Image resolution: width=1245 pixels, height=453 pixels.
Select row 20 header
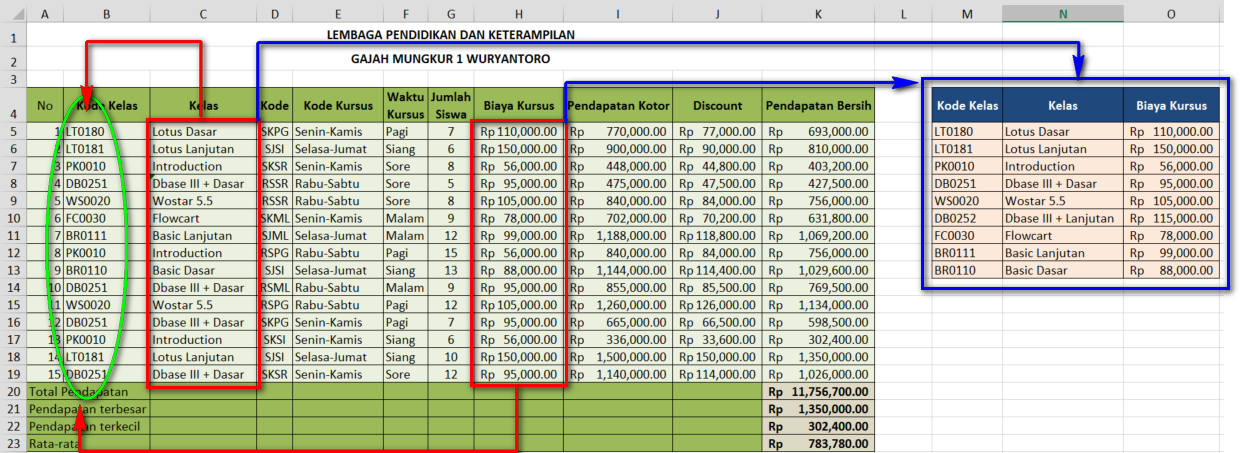[x=13, y=392]
